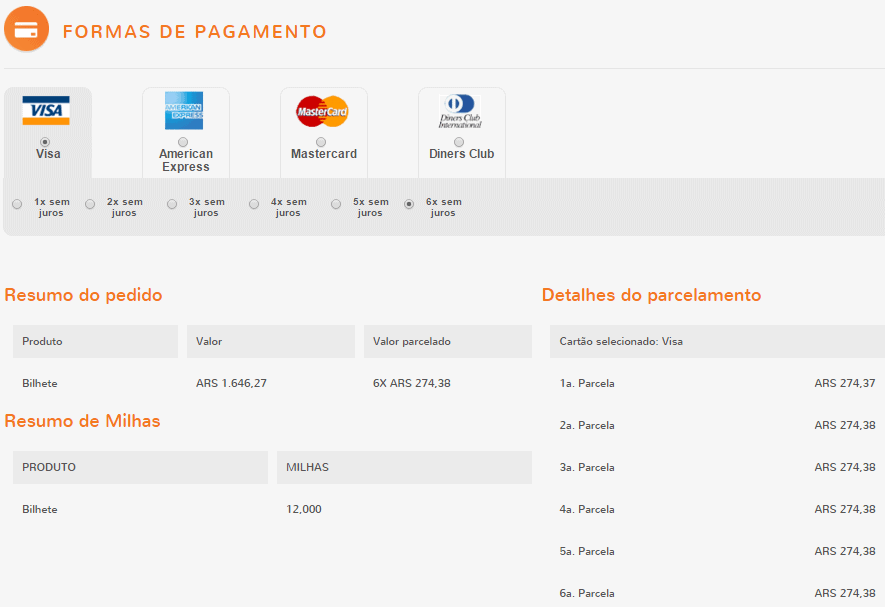This screenshot has width=885, height=607.
Task: Click the ARS 274,38 amount for 2a. Parcela
Action: [845, 425]
